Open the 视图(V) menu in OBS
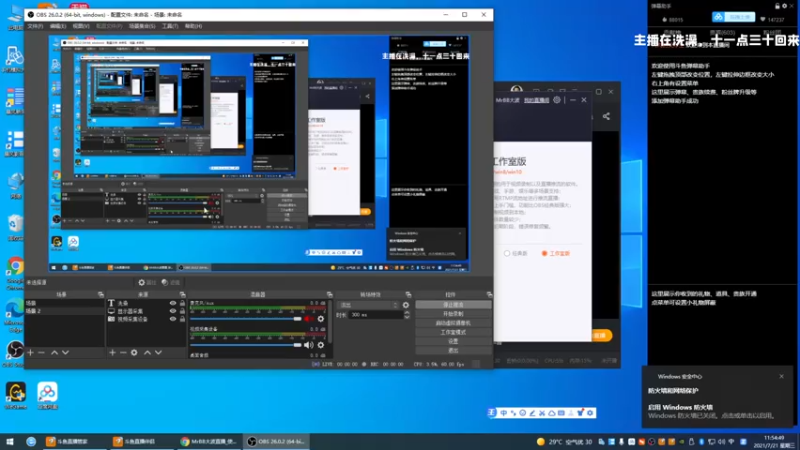 pos(81,26)
